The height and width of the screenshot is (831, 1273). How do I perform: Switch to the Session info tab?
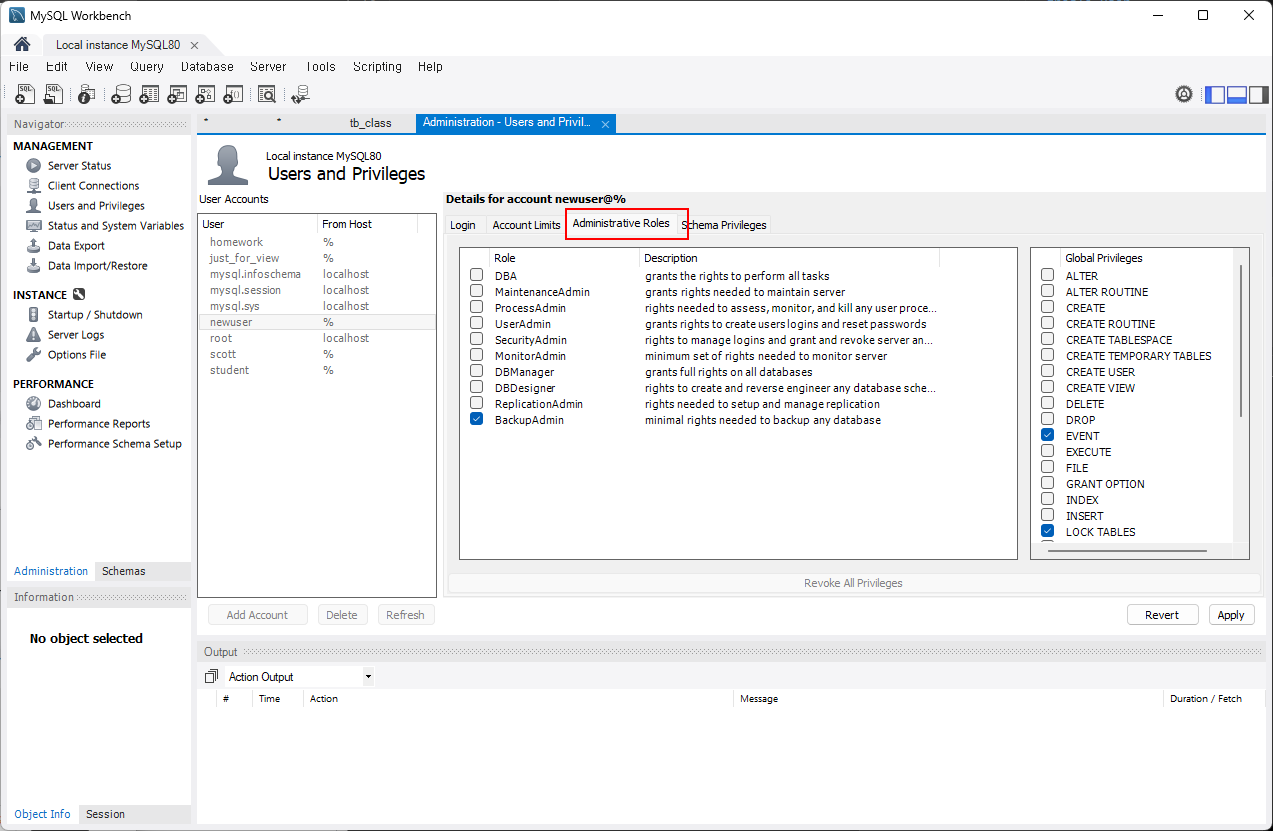[x=105, y=814]
